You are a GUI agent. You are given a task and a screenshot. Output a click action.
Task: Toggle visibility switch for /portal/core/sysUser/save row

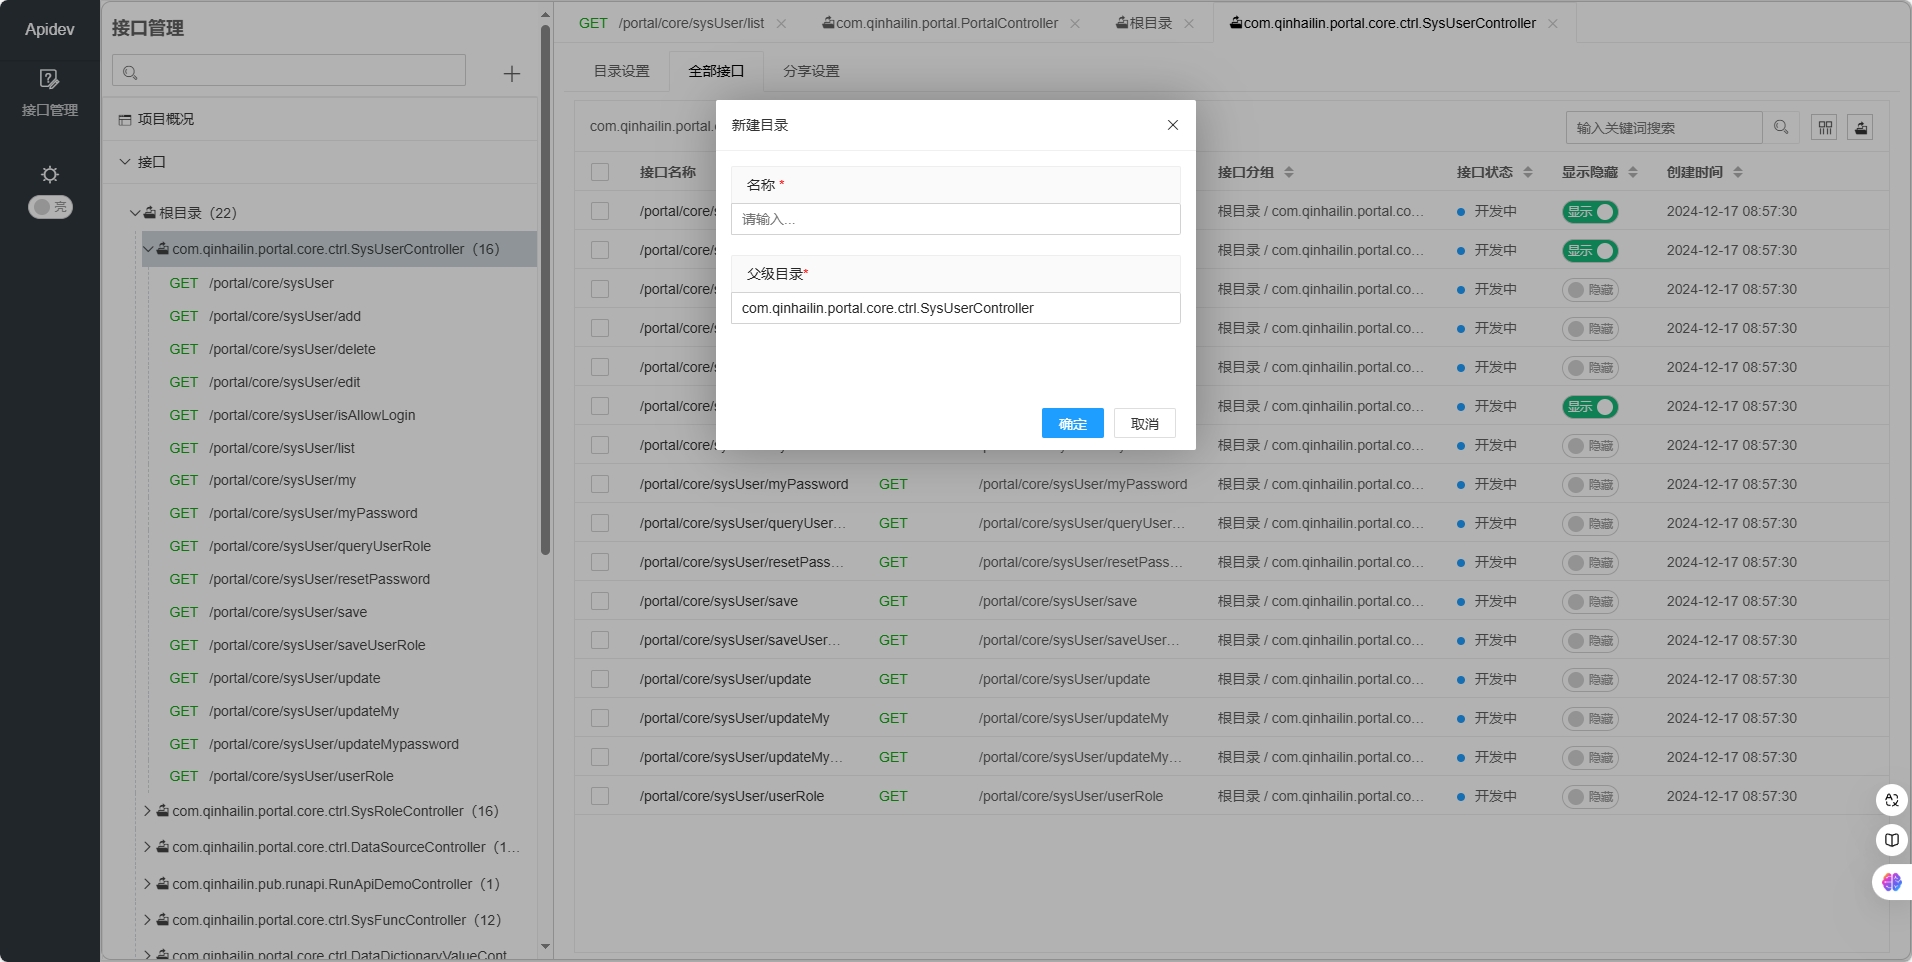[1590, 602]
